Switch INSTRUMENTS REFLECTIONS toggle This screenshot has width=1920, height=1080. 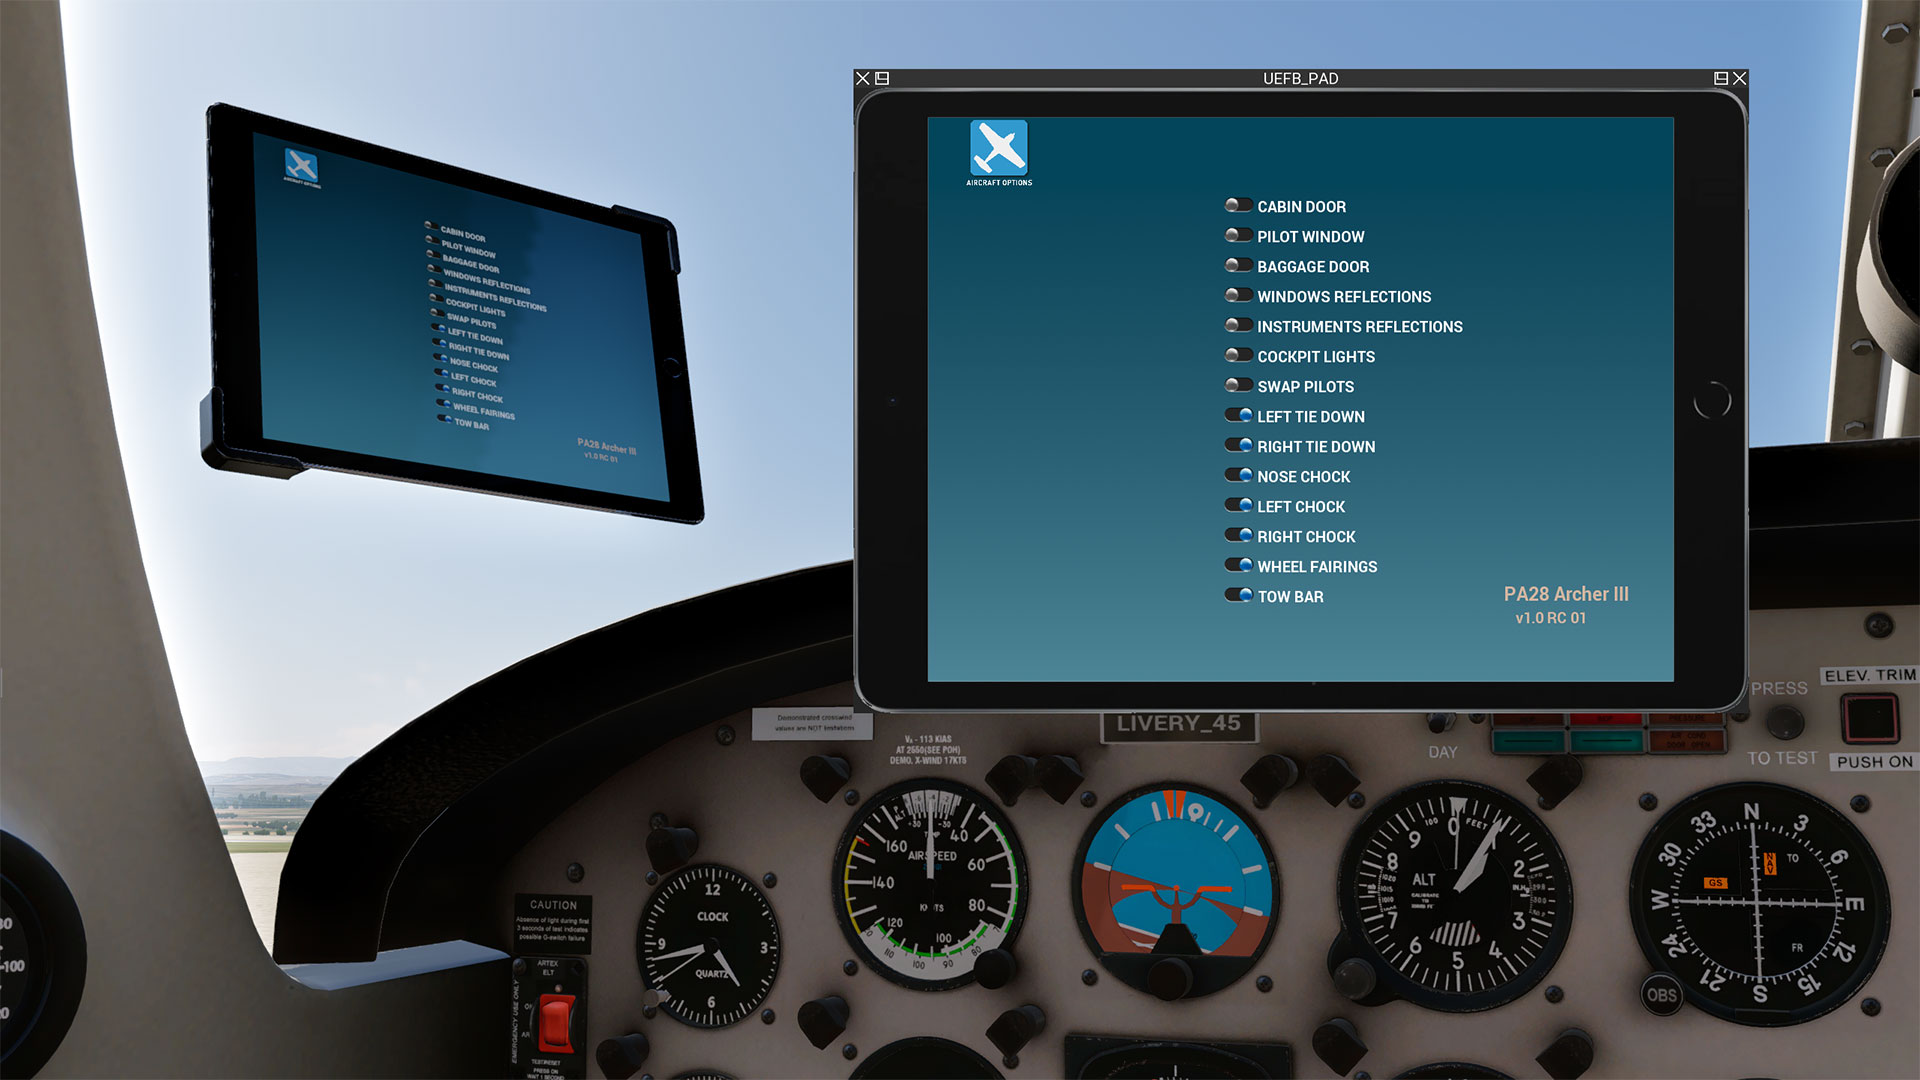tap(1238, 326)
